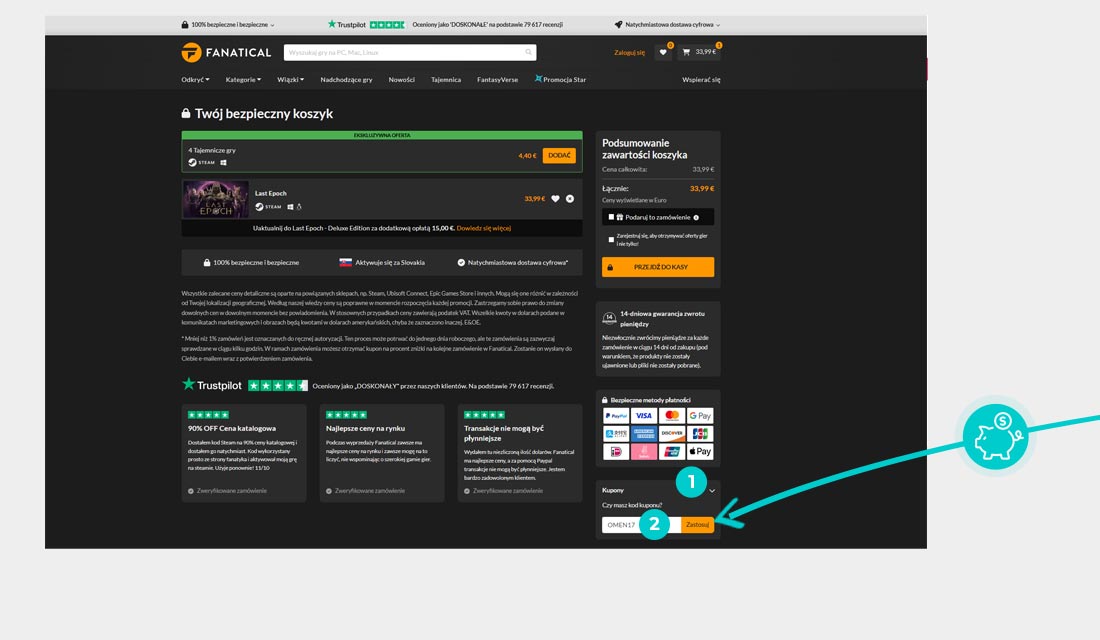The height and width of the screenshot is (640, 1100).
Task: Open the Wspierać się menu item
Action: (701, 80)
